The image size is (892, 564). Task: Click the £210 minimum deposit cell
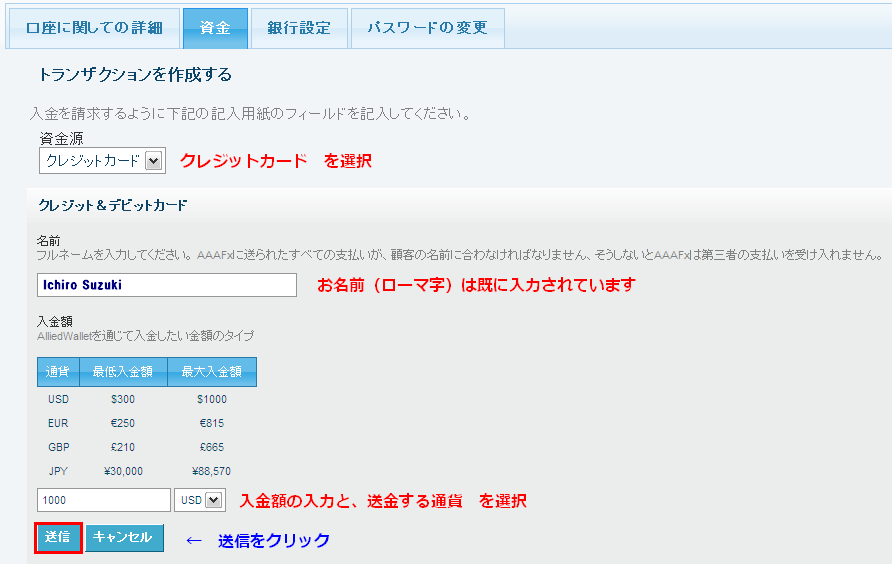pyautogui.click(x=123, y=447)
